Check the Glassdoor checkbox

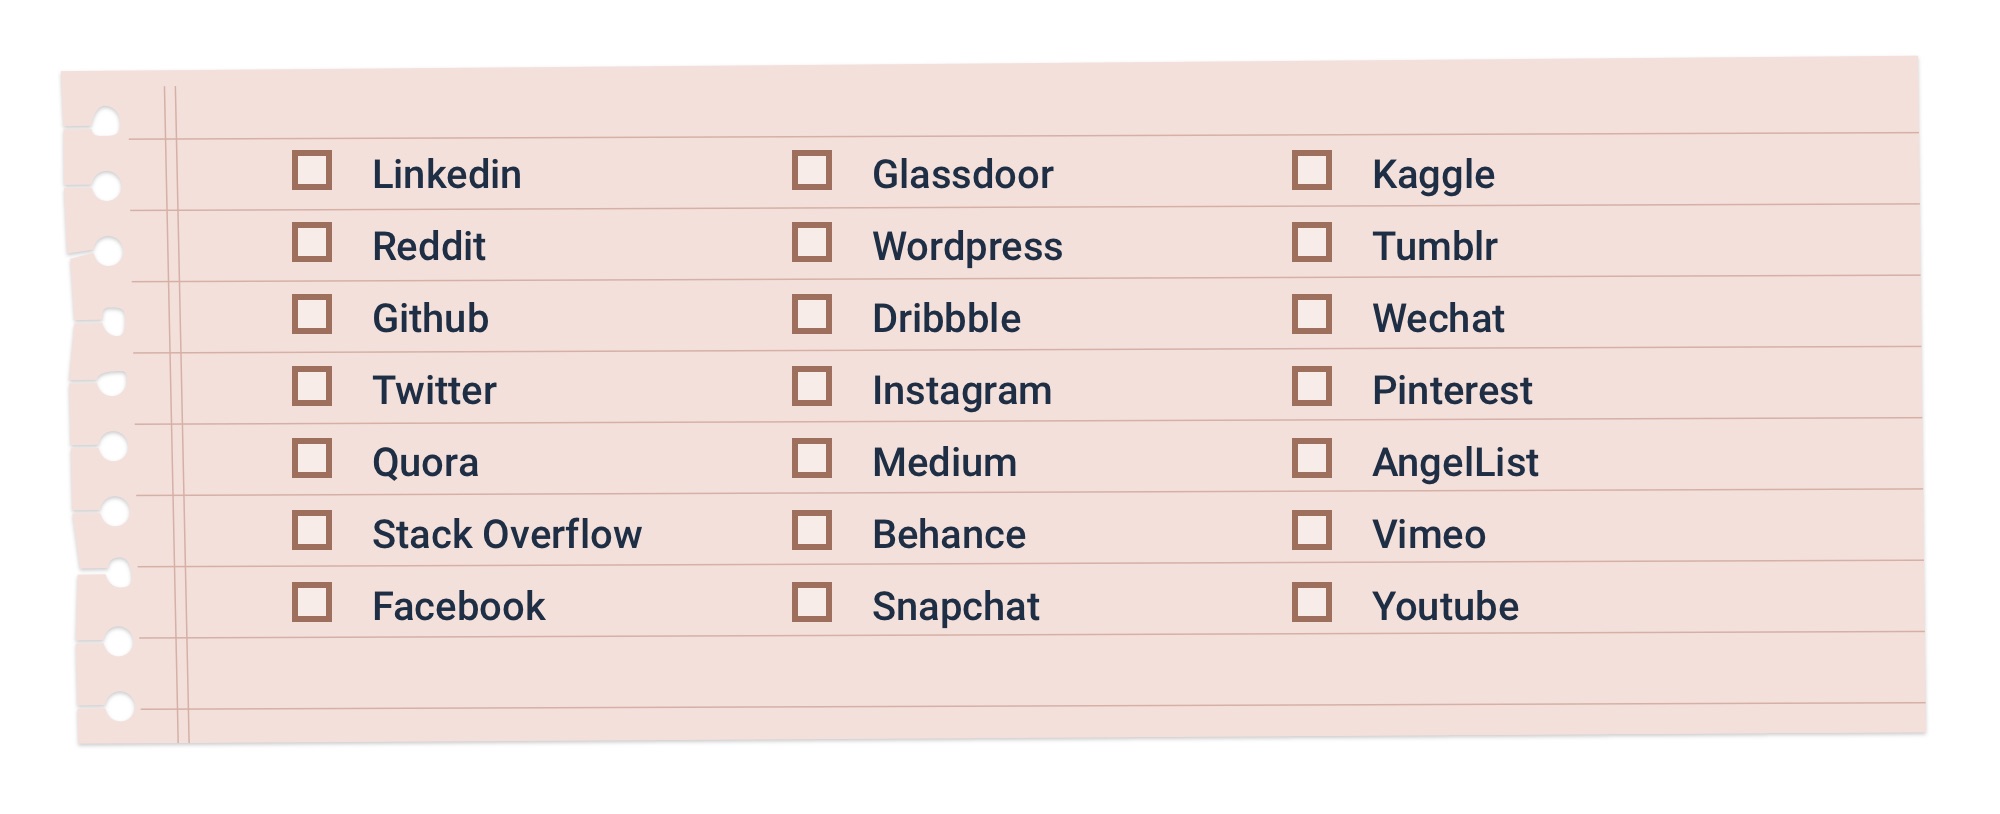point(812,170)
